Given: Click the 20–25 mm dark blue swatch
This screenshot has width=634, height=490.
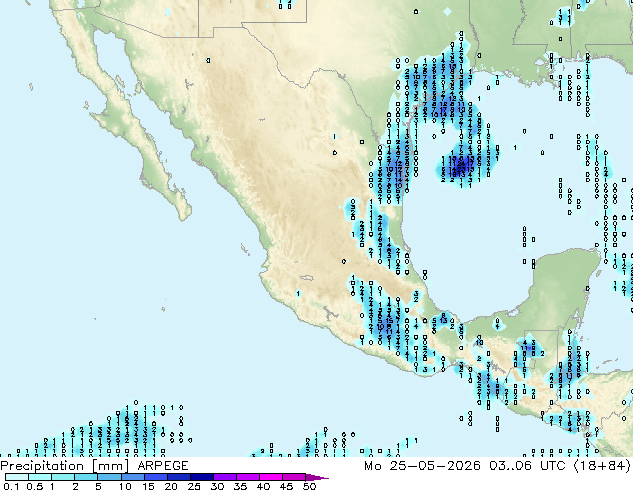Looking at the screenshot, I should tap(179, 477).
